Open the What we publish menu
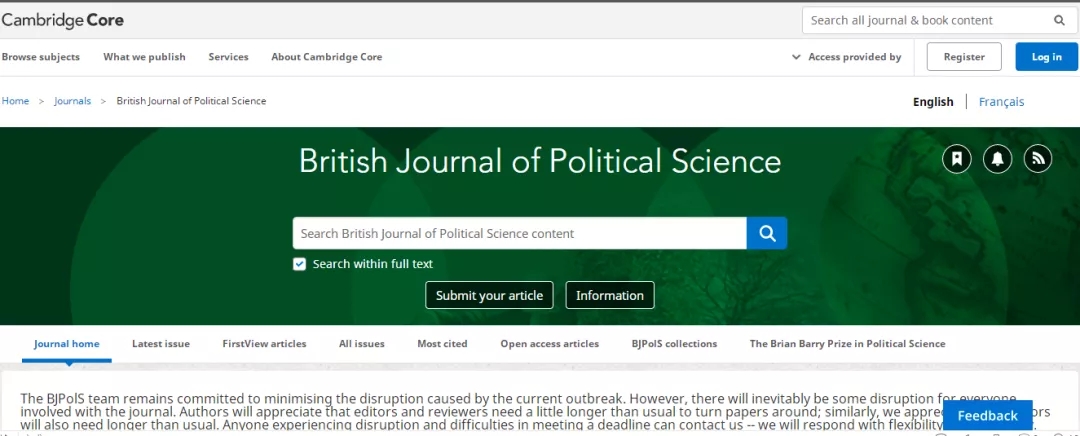The width and height of the screenshot is (1080, 436). click(144, 57)
